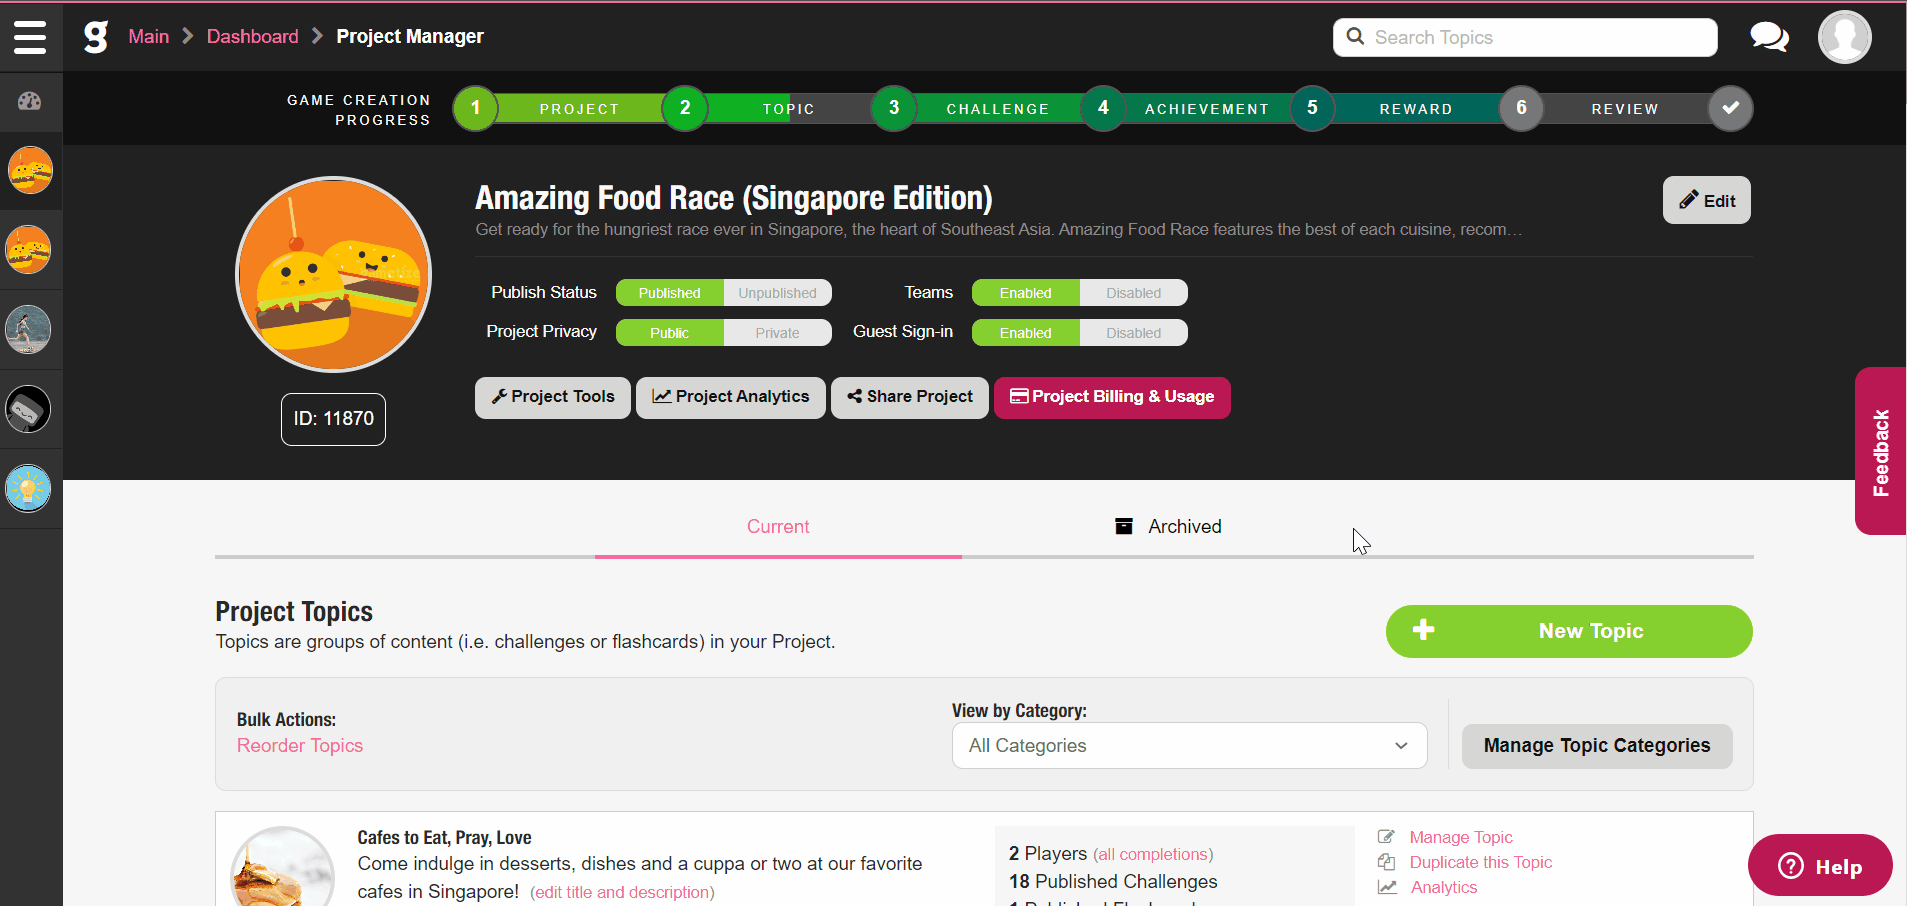This screenshot has height=906, width=1907.
Task: Select the first burger project in sidebar
Action: [x=30, y=170]
